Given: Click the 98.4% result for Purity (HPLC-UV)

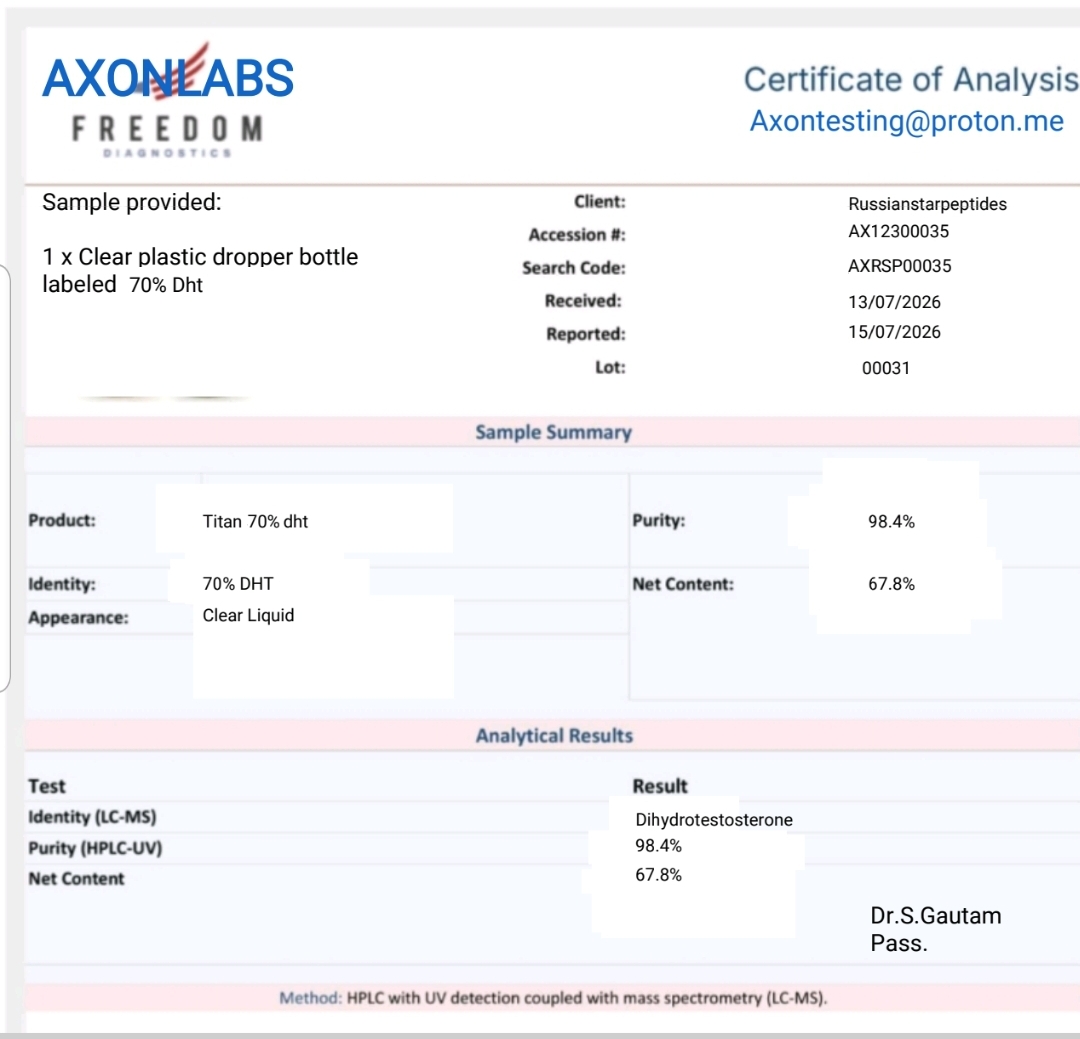Looking at the screenshot, I should [658, 845].
